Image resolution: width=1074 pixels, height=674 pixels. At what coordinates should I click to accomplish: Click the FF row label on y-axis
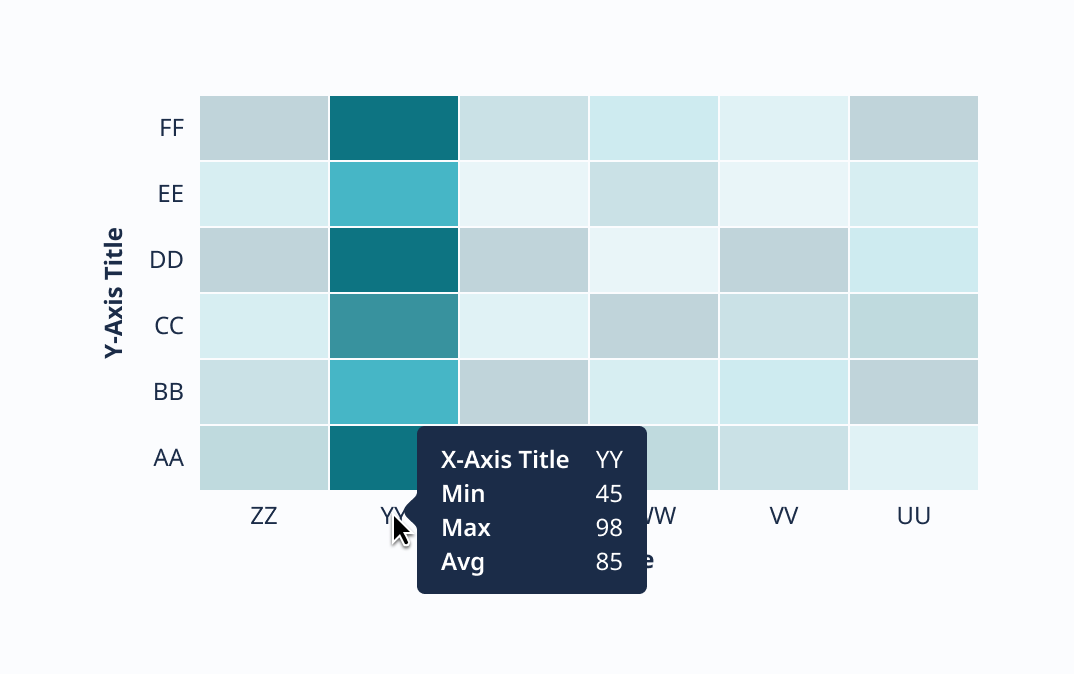point(171,128)
